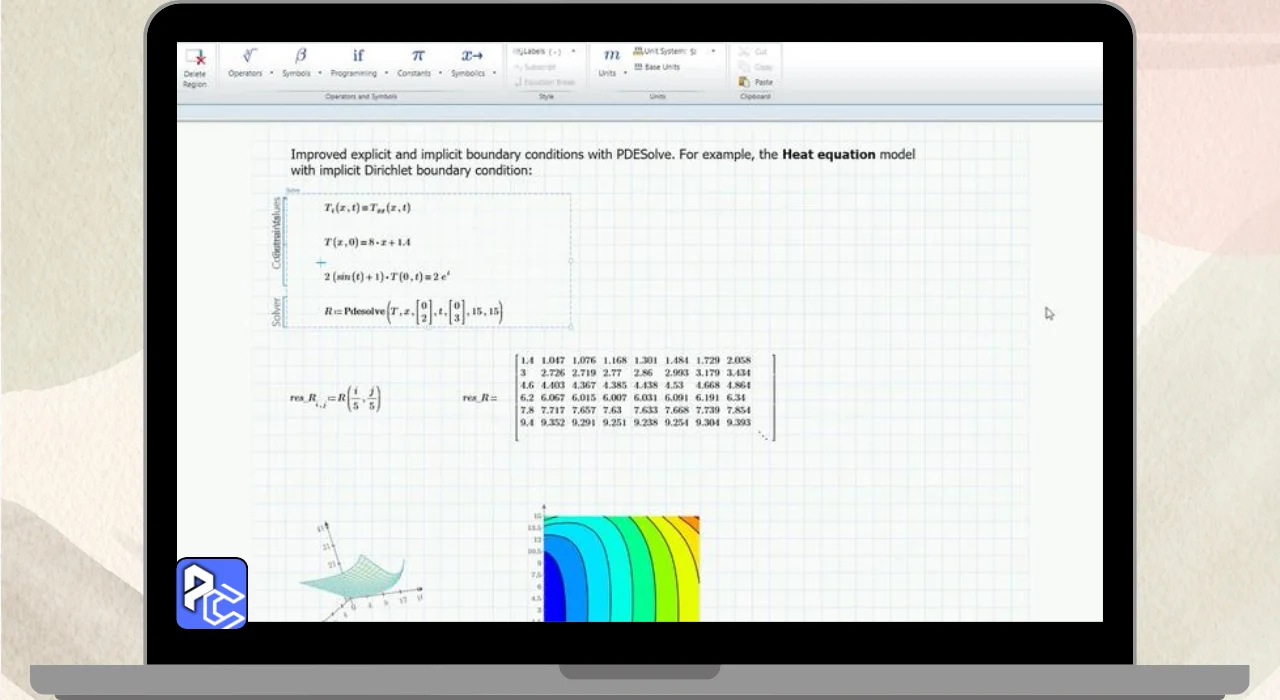1280x700 pixels.
Task: Click the 3D surface plot
Action: coord(359,572)
